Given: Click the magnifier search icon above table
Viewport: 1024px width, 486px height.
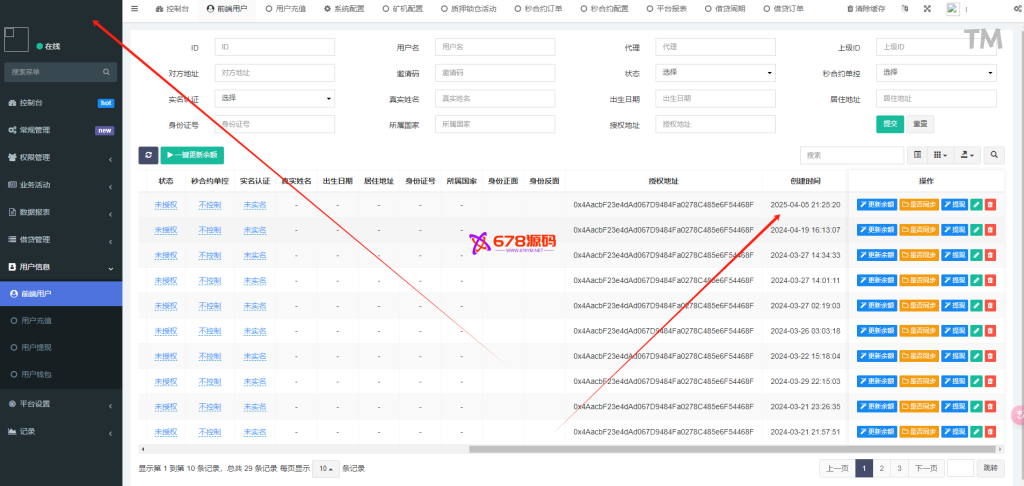Looking at the screenshot, I should pos(994,155).
